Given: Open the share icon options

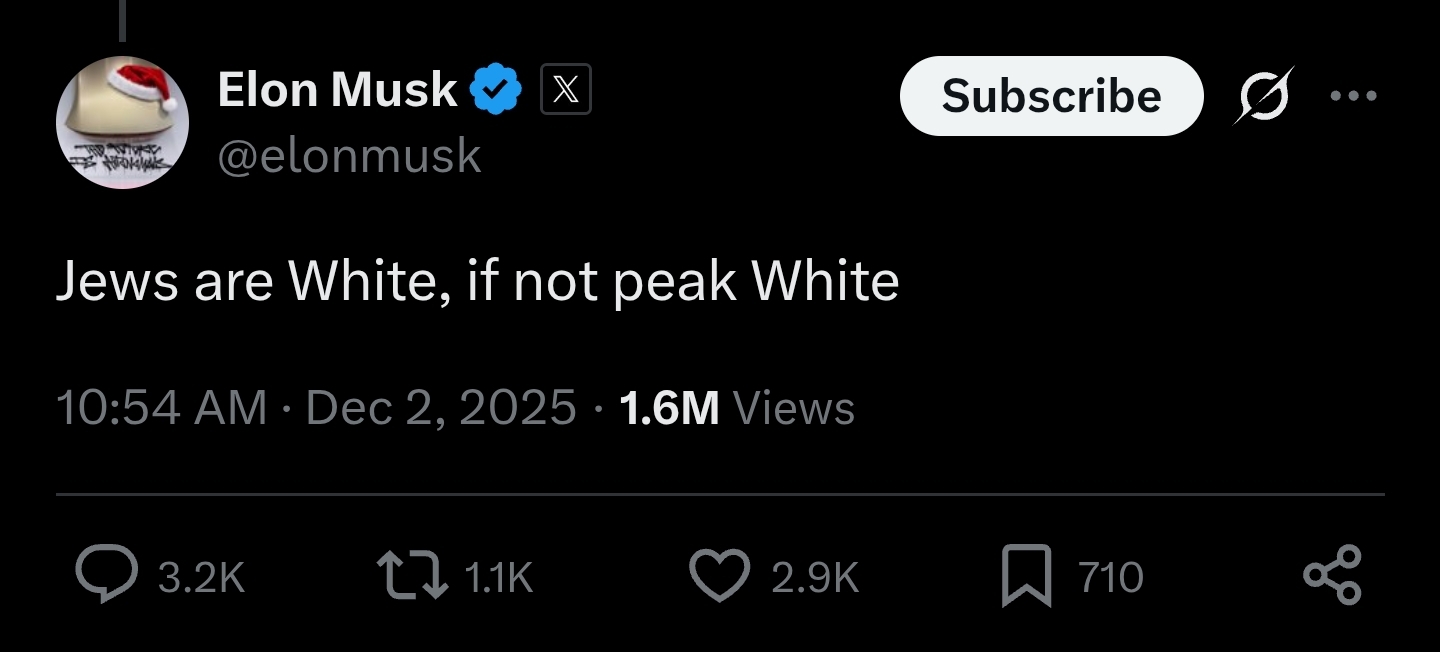Looking at the screenshot, I should [1333, 575].
